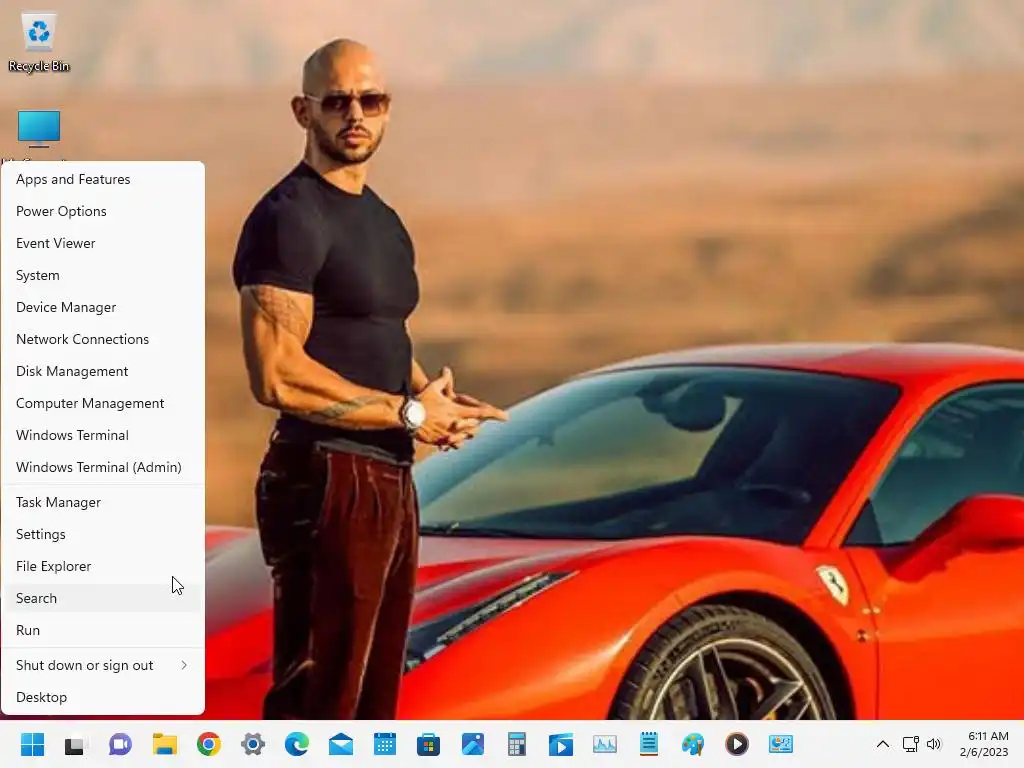Viewport: 1024px width, 768px height.
Task: Select the Recycle Bin desktop icon
Action: pos(39,42)
